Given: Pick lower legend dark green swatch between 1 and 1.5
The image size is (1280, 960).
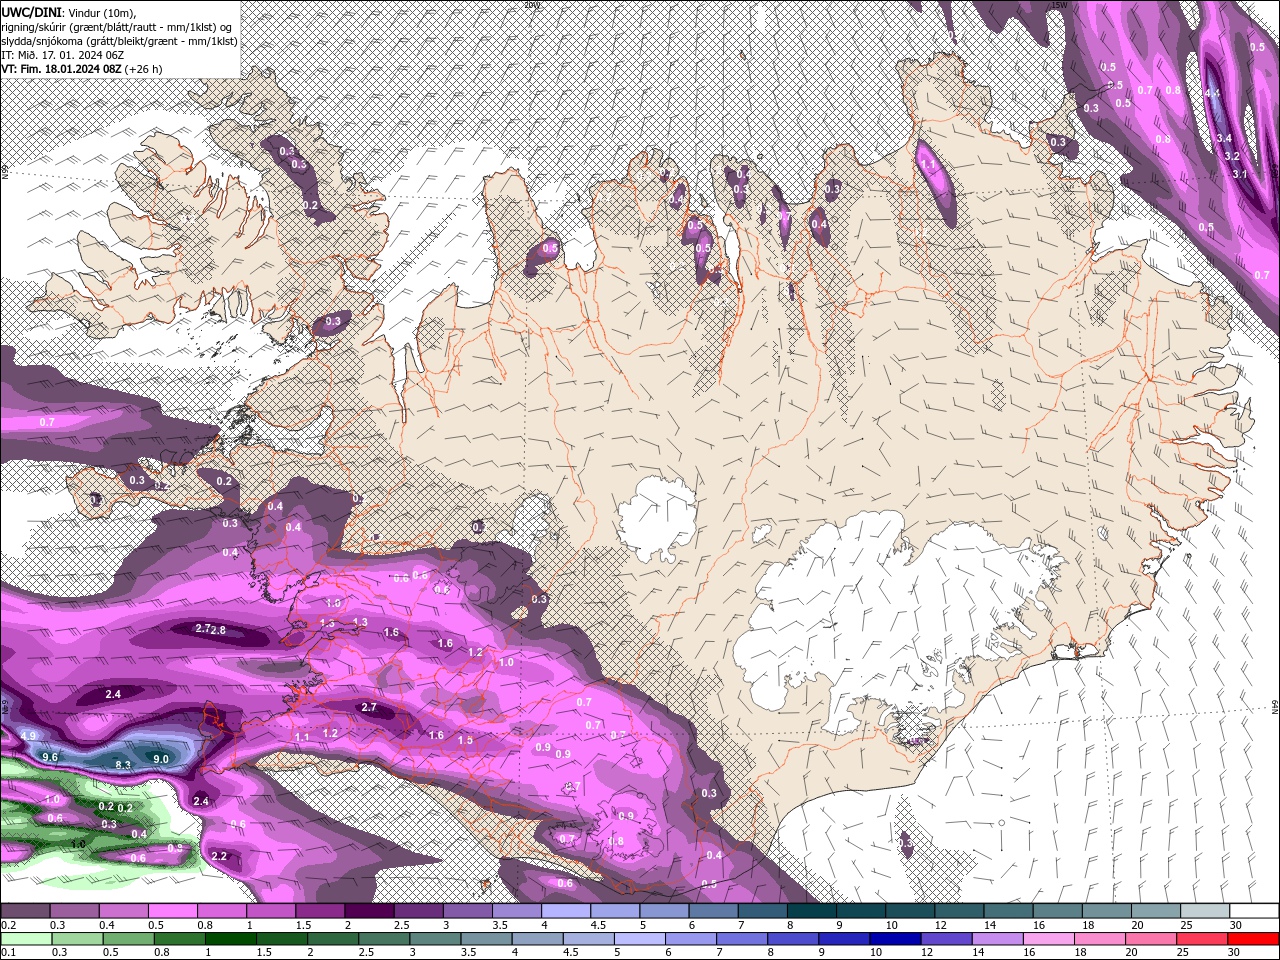Looking at the screenshot, I should click(230, 939).
